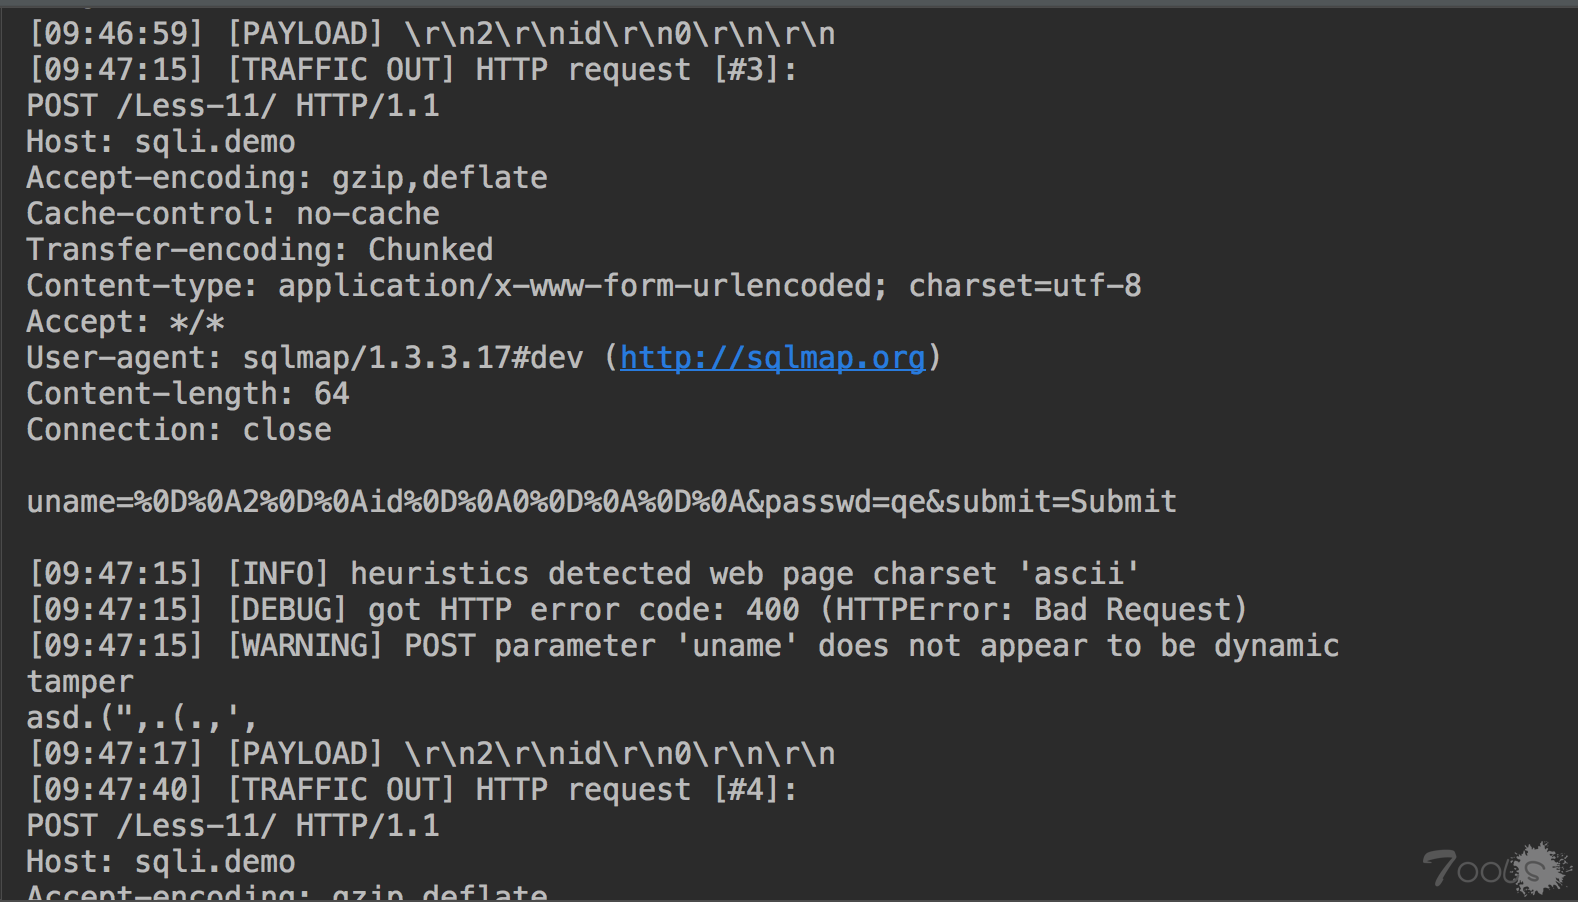
Task: Click the INFO heuristics charset line
Action: (x=584, y=574)
